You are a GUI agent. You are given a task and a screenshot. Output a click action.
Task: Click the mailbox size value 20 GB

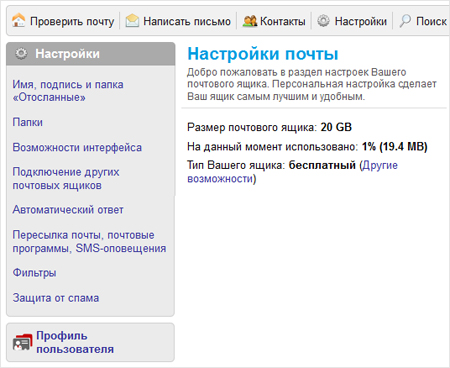pos(336,127)
